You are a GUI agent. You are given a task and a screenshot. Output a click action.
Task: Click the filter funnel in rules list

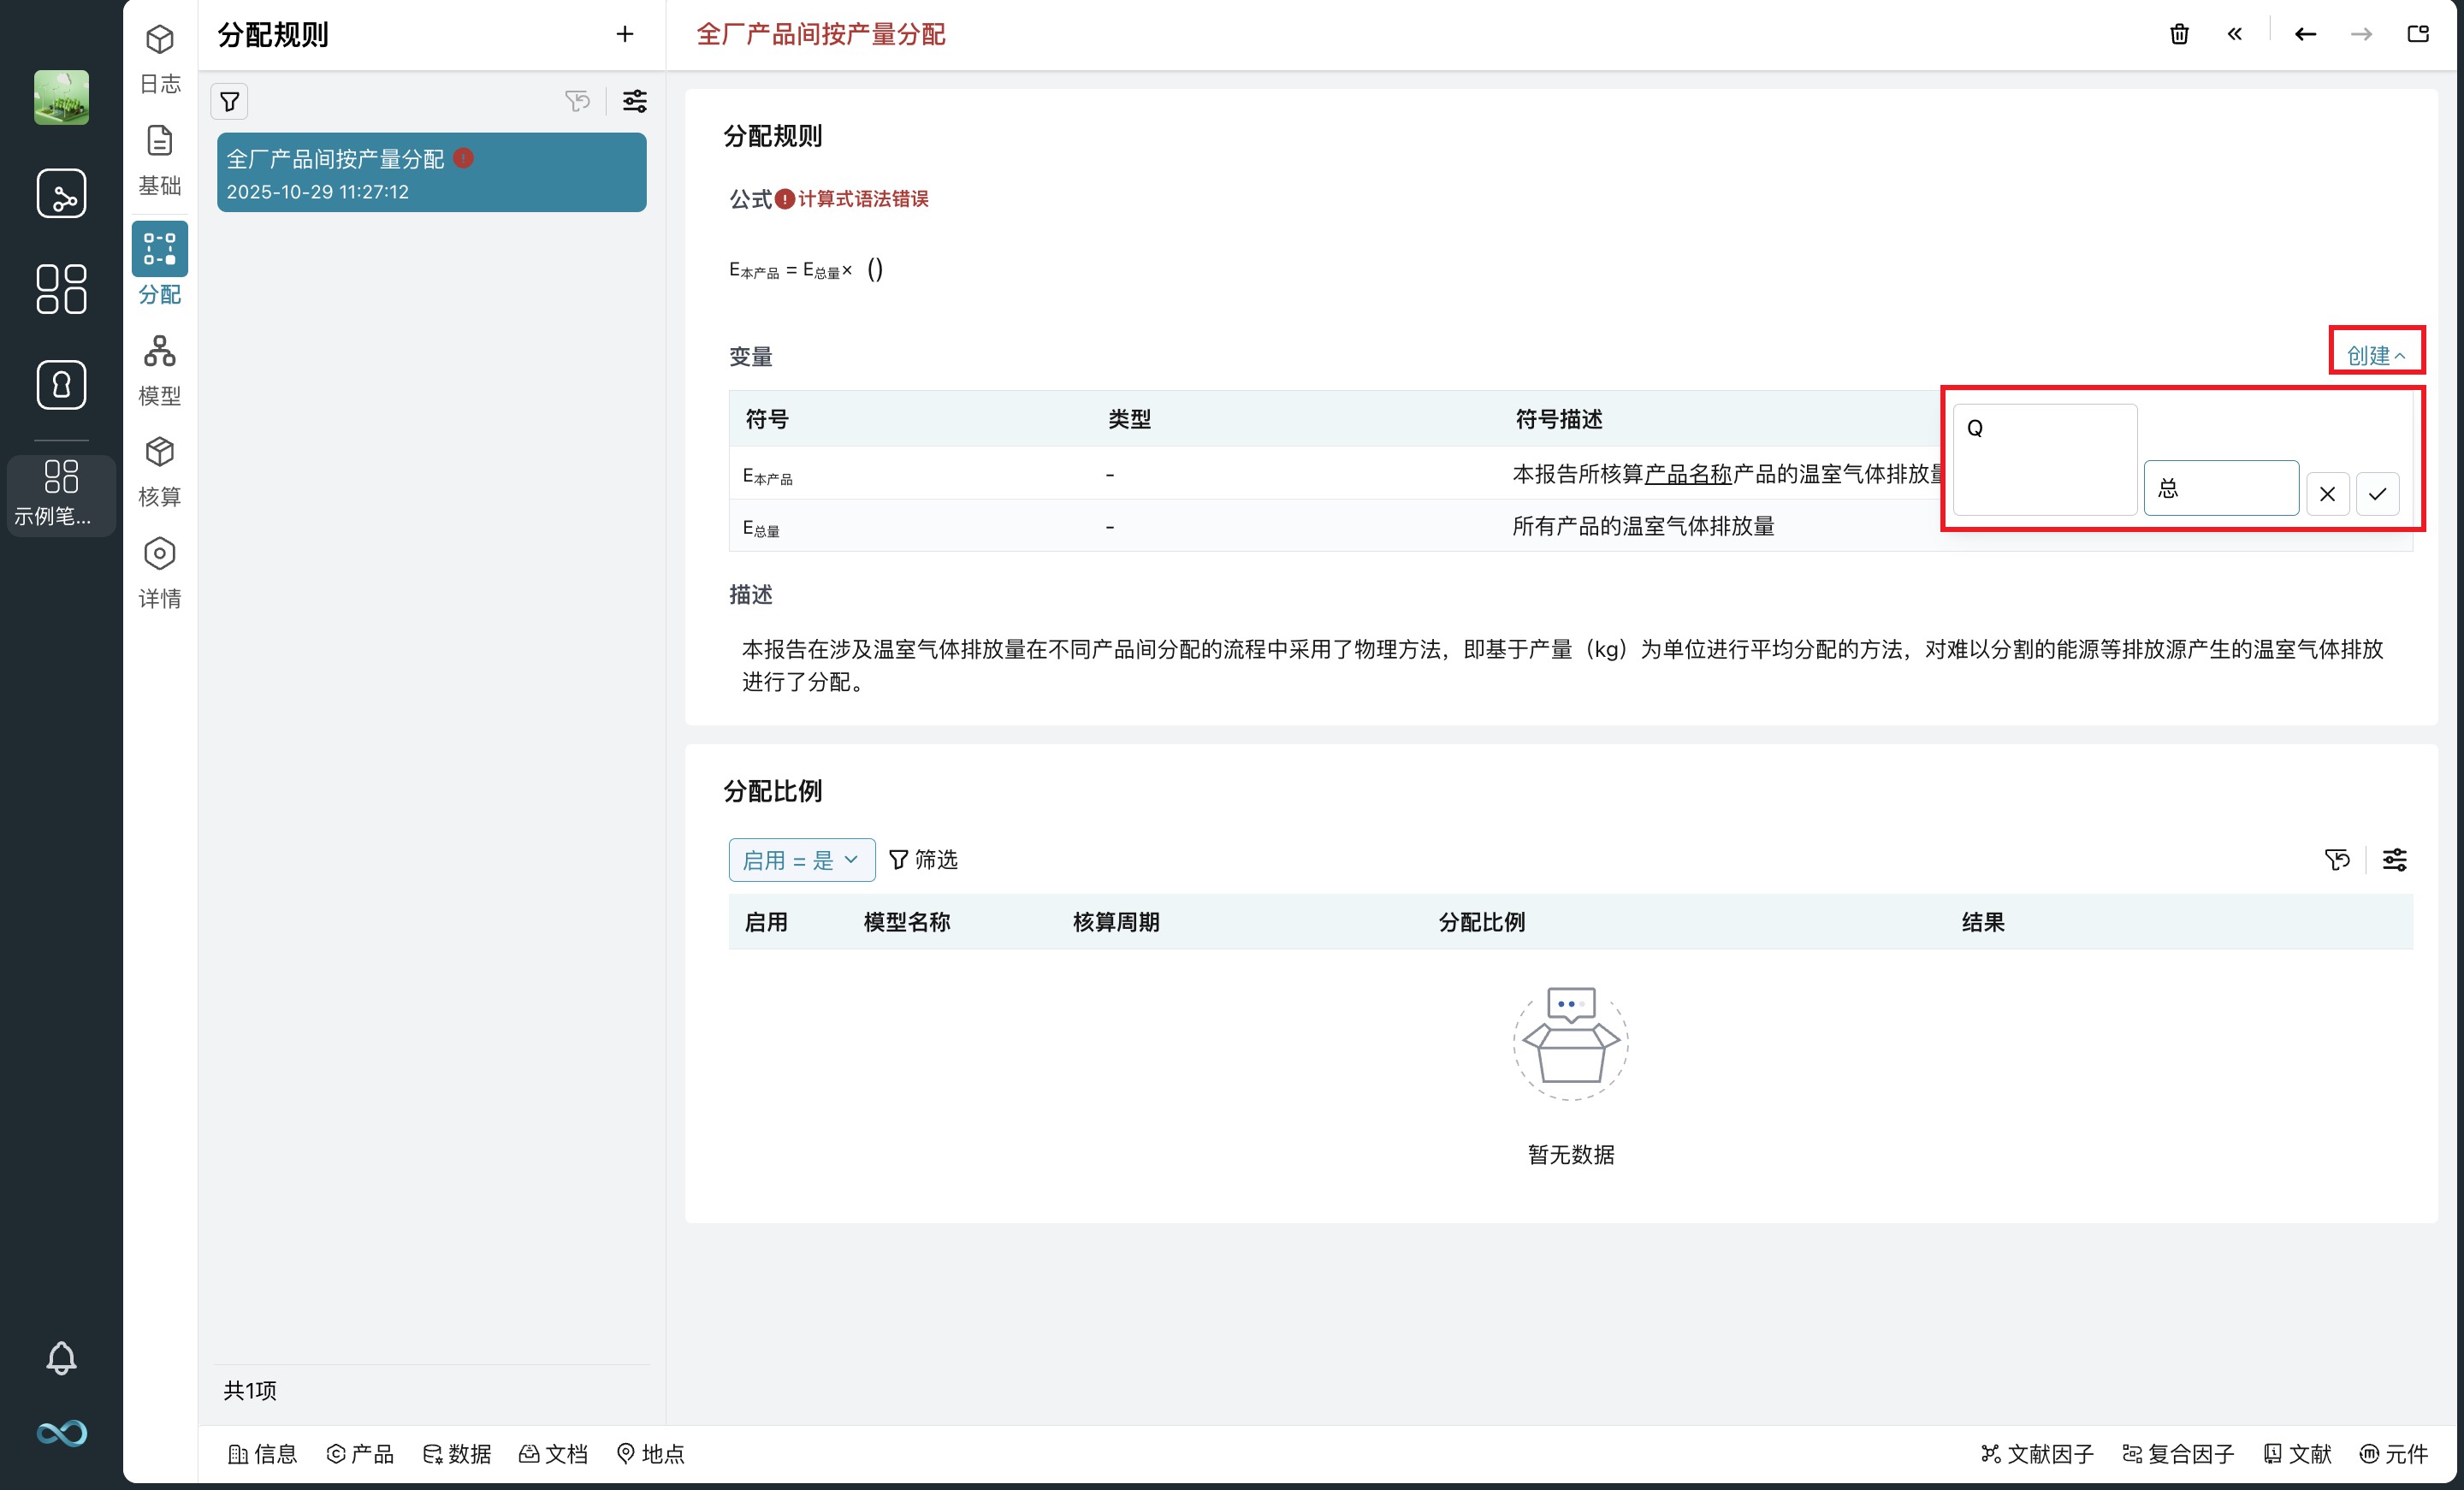coord(230,101)
